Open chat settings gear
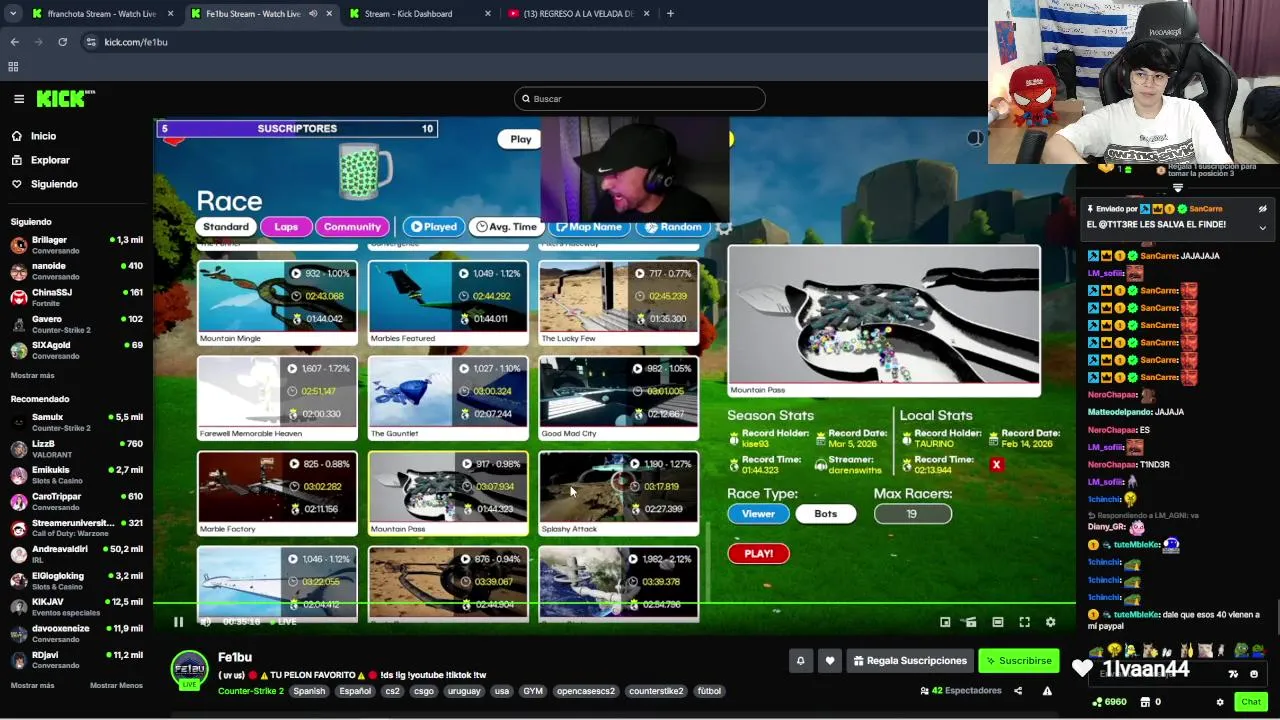Viewport: 1280px width, 720px height. (x=1219, y=702)
